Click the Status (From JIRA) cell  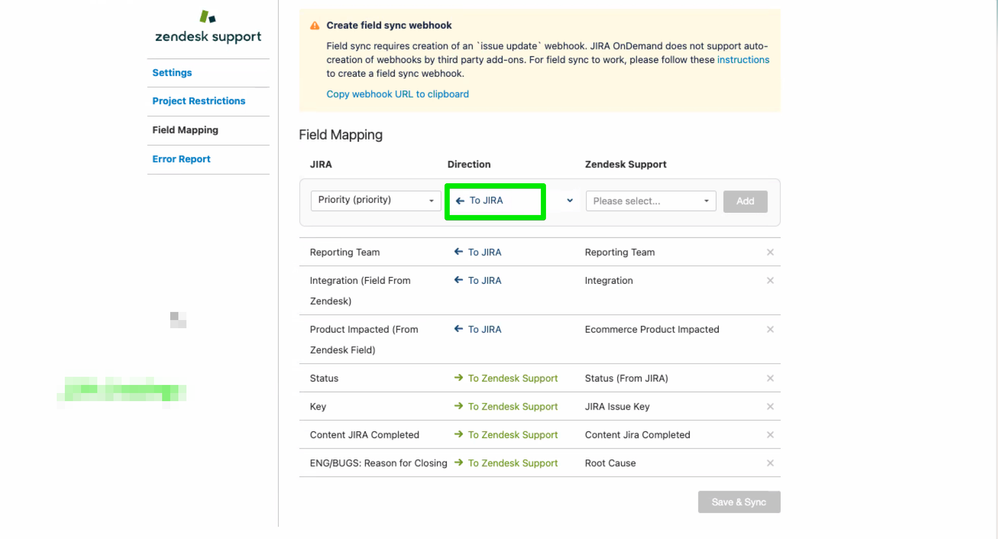[x=626, y=378]
